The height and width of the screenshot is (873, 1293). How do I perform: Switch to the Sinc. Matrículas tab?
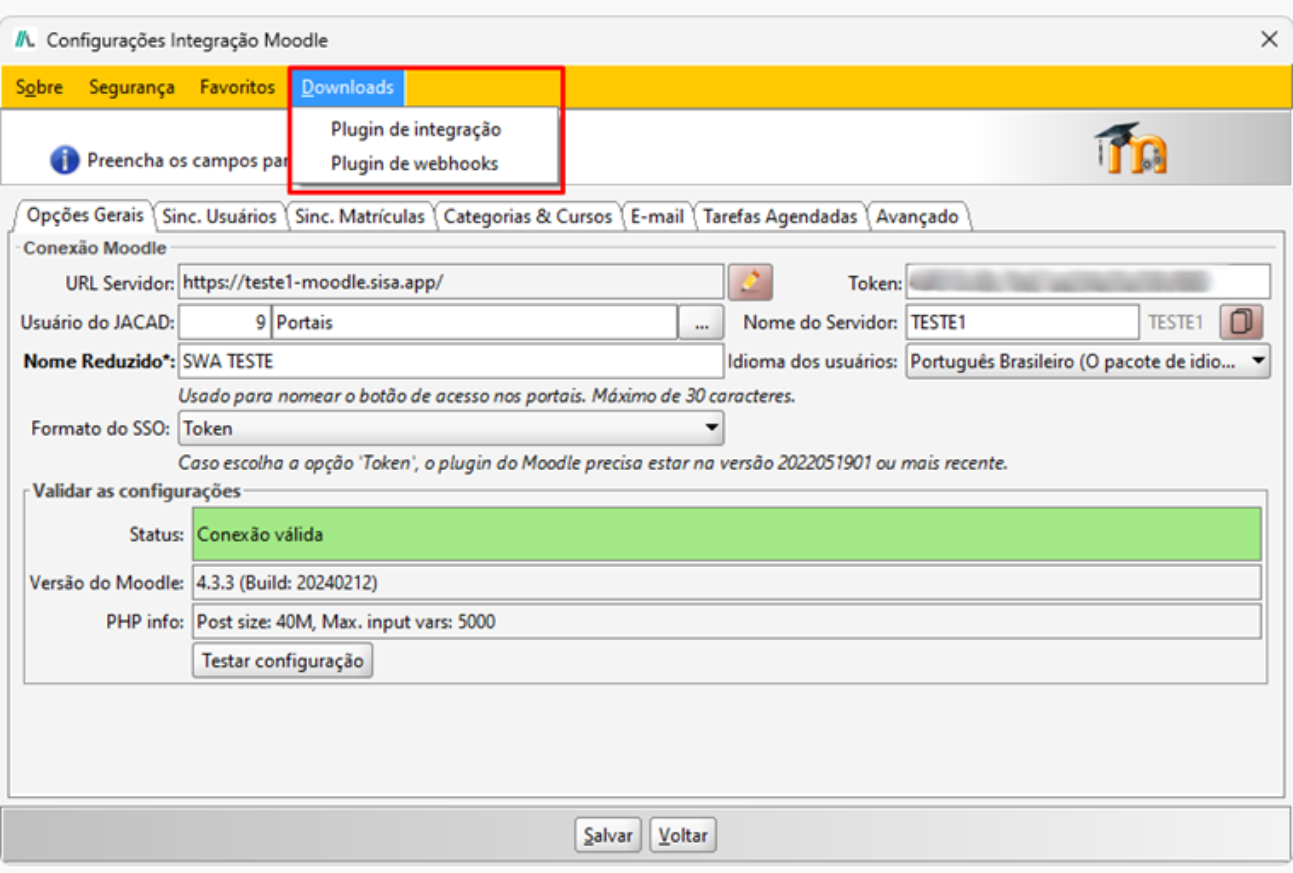360,216
